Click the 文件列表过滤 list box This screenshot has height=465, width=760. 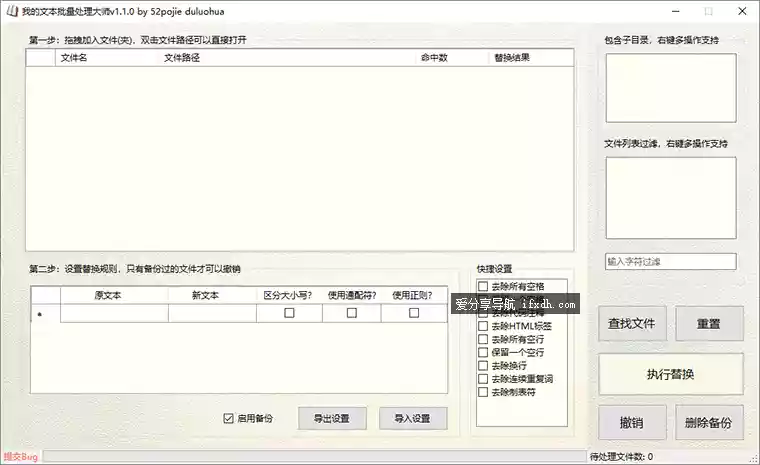click(x=671, y=198)
